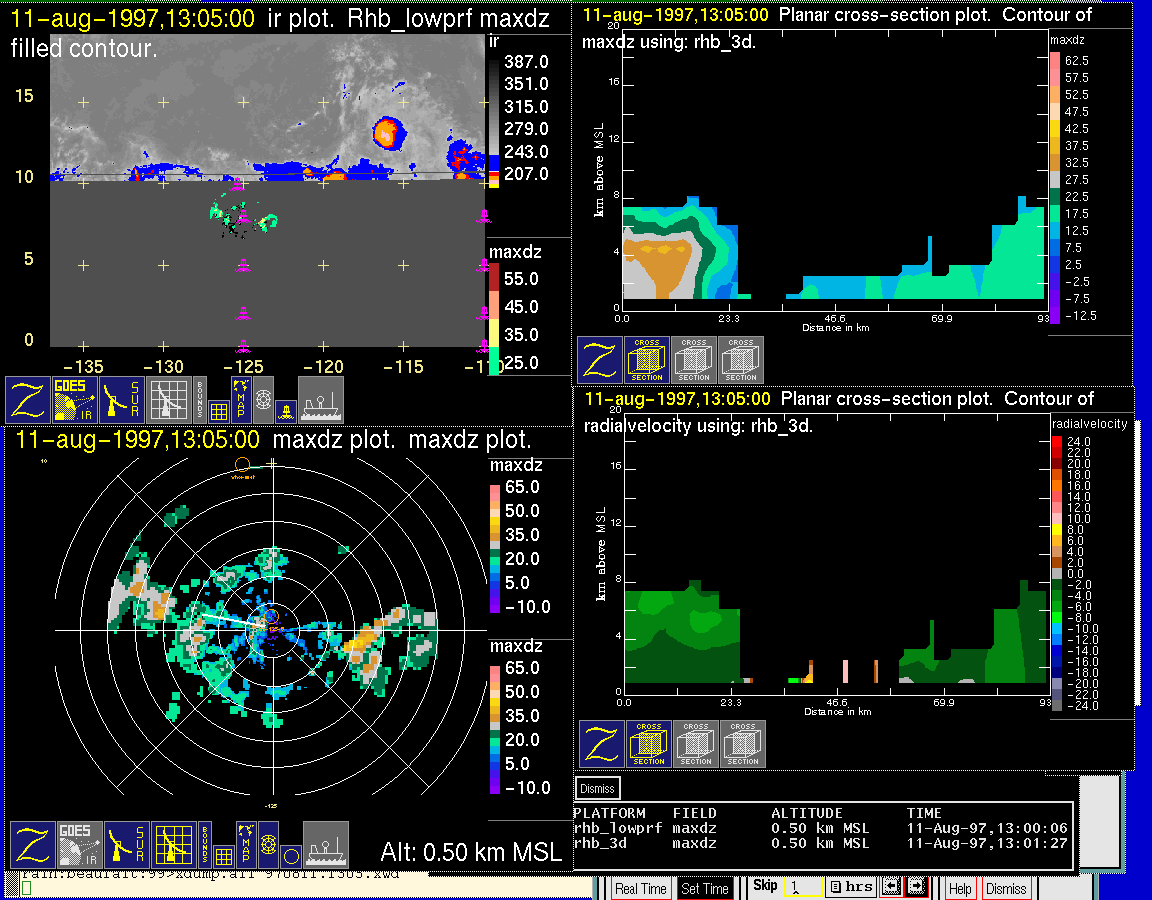Screen dimensions: 1152x900
Task: Select the radar grid icon in bottom-left toolbar
Action: pyautogui.click(x=171, y=845)
